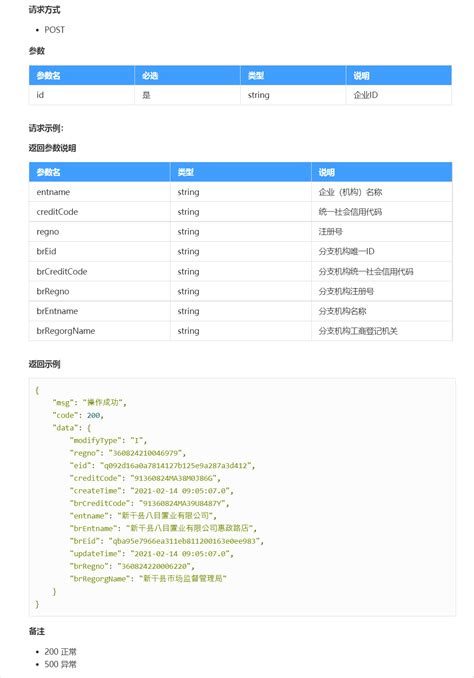Click the 企业ID description cell

[398, 95]
